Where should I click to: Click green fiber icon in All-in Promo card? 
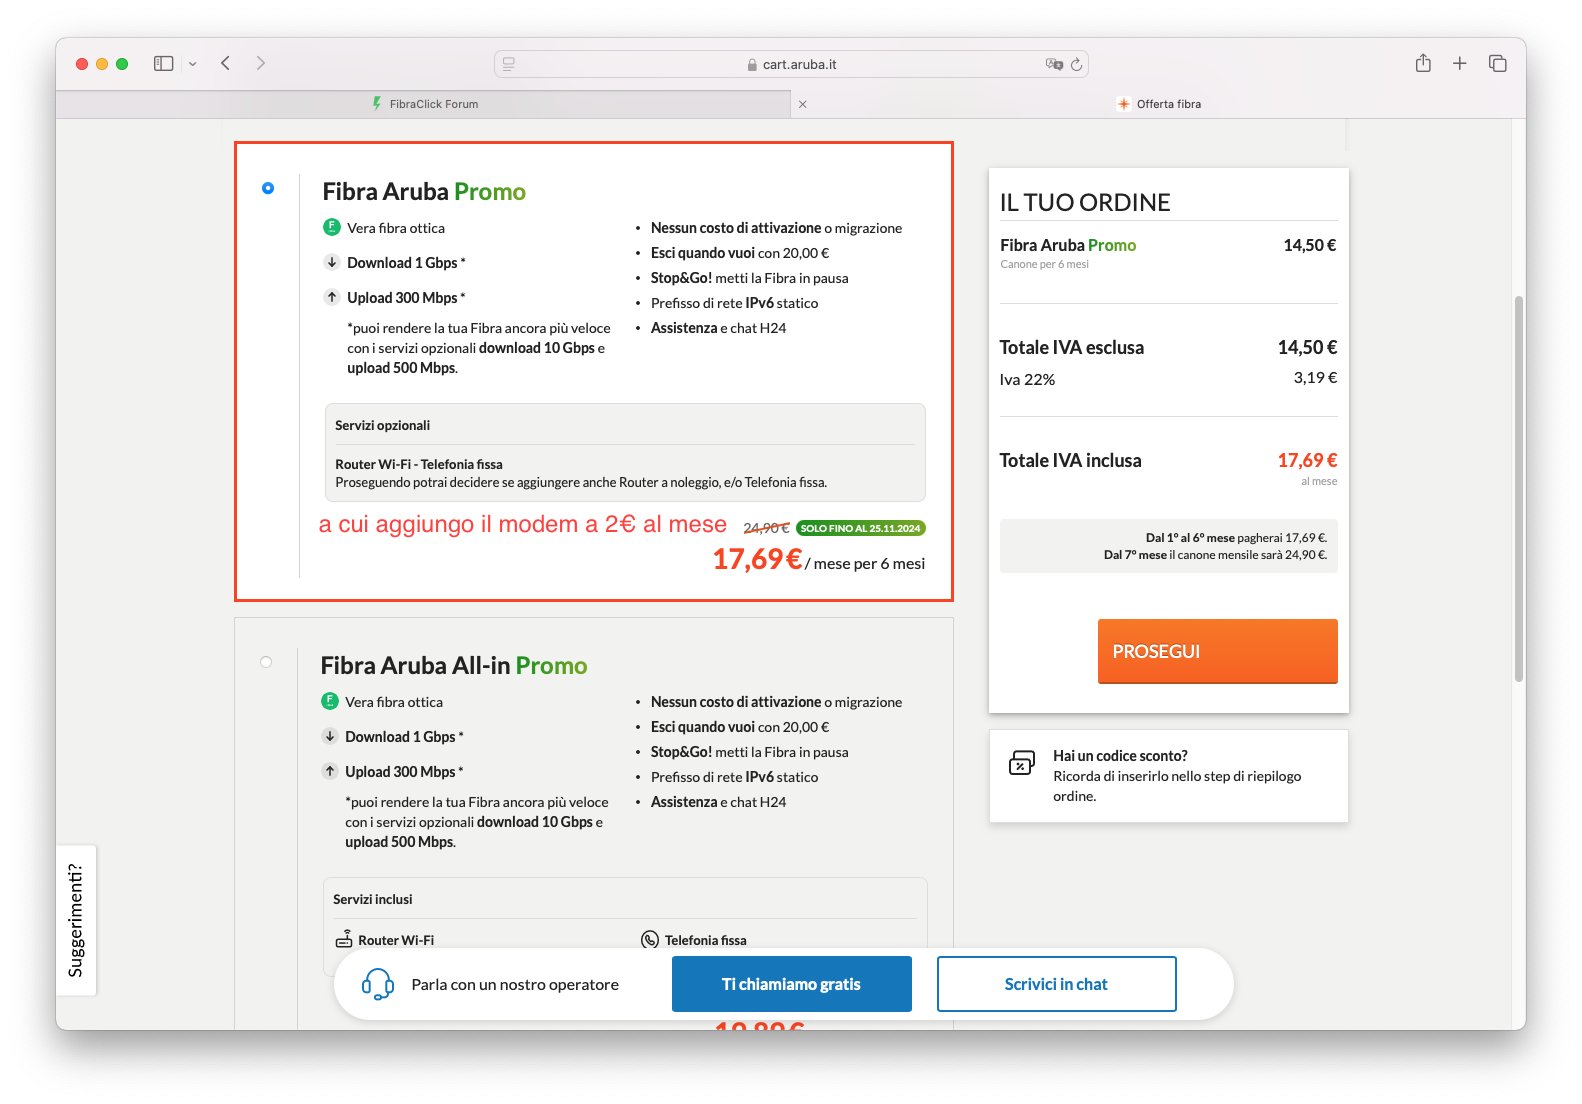pos(330,701)
